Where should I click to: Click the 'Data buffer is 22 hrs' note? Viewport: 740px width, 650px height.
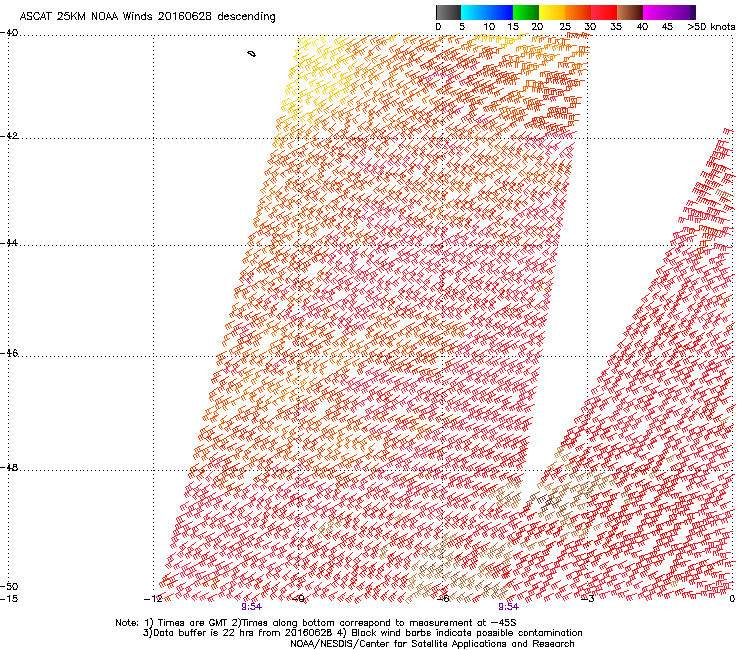tap(362, 633)
